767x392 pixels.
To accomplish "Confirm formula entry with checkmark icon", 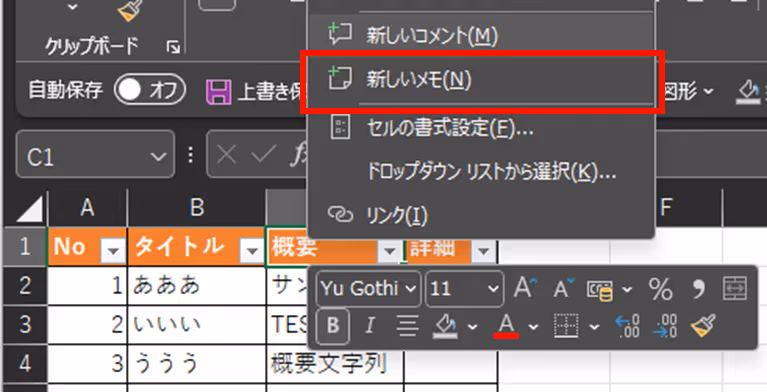I will tap(264, 155).
